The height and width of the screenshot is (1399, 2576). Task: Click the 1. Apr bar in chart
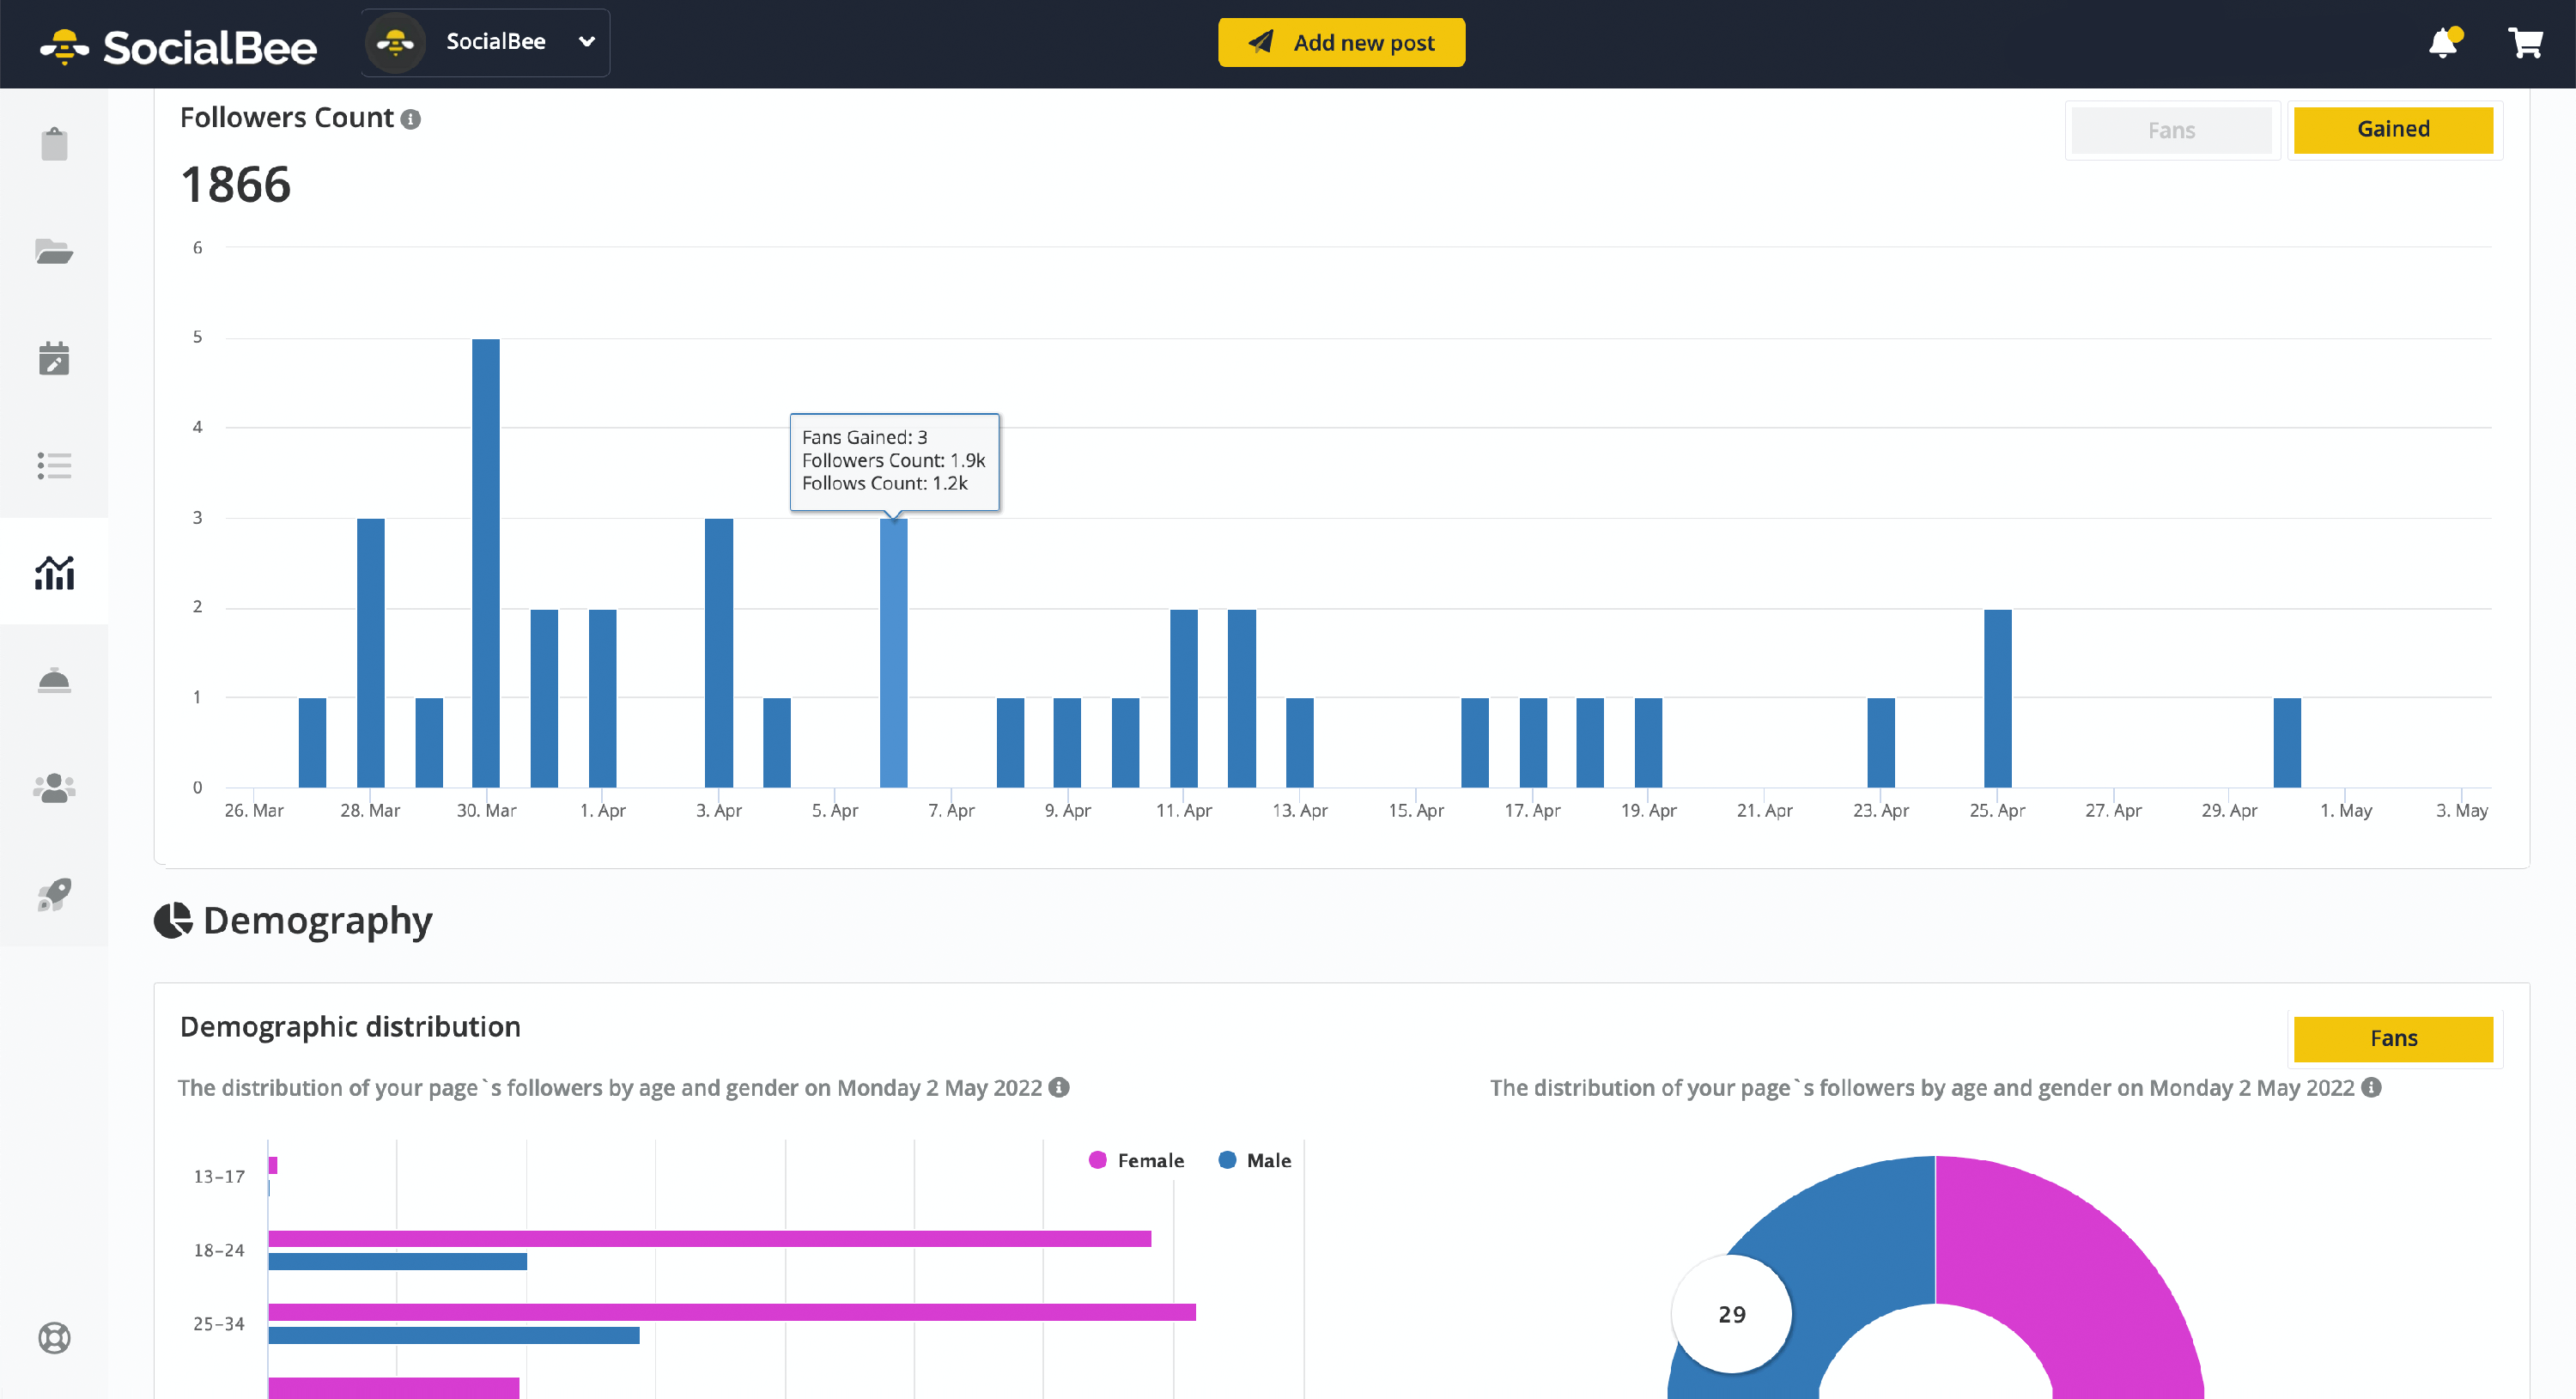tap(603, 698)
